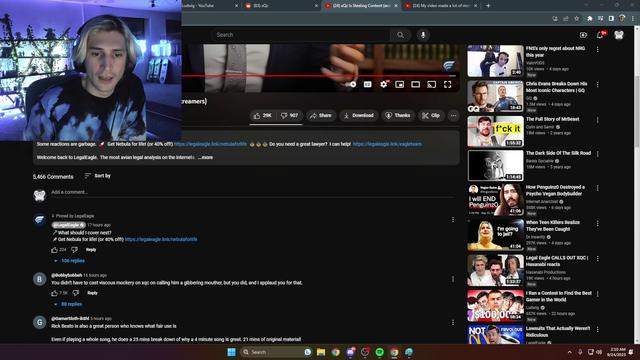The height and width of the screenshot is (360, 640).
Task: Open LegalEagle channel avatar on pinned comment
Action: click(x=40, y=220)
